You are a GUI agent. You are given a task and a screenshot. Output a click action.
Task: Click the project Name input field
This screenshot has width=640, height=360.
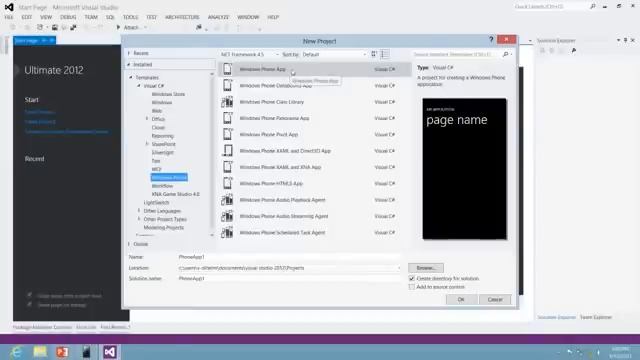(289, 257)
